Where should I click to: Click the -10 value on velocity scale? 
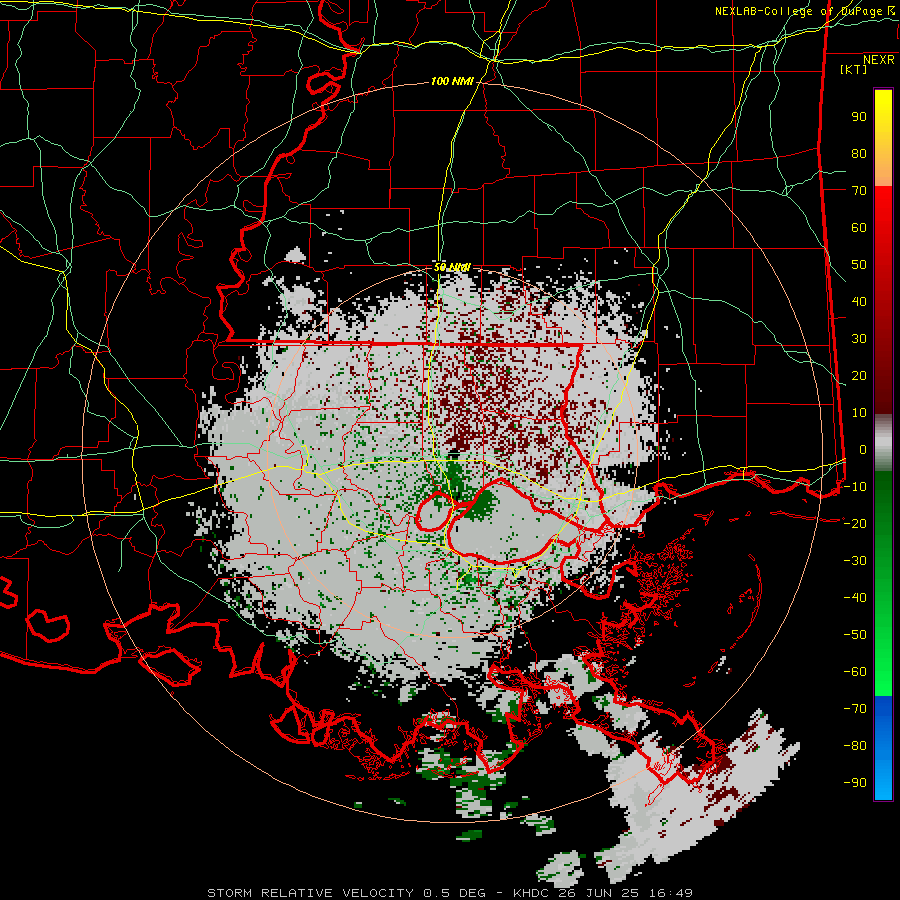pos(855,487)
